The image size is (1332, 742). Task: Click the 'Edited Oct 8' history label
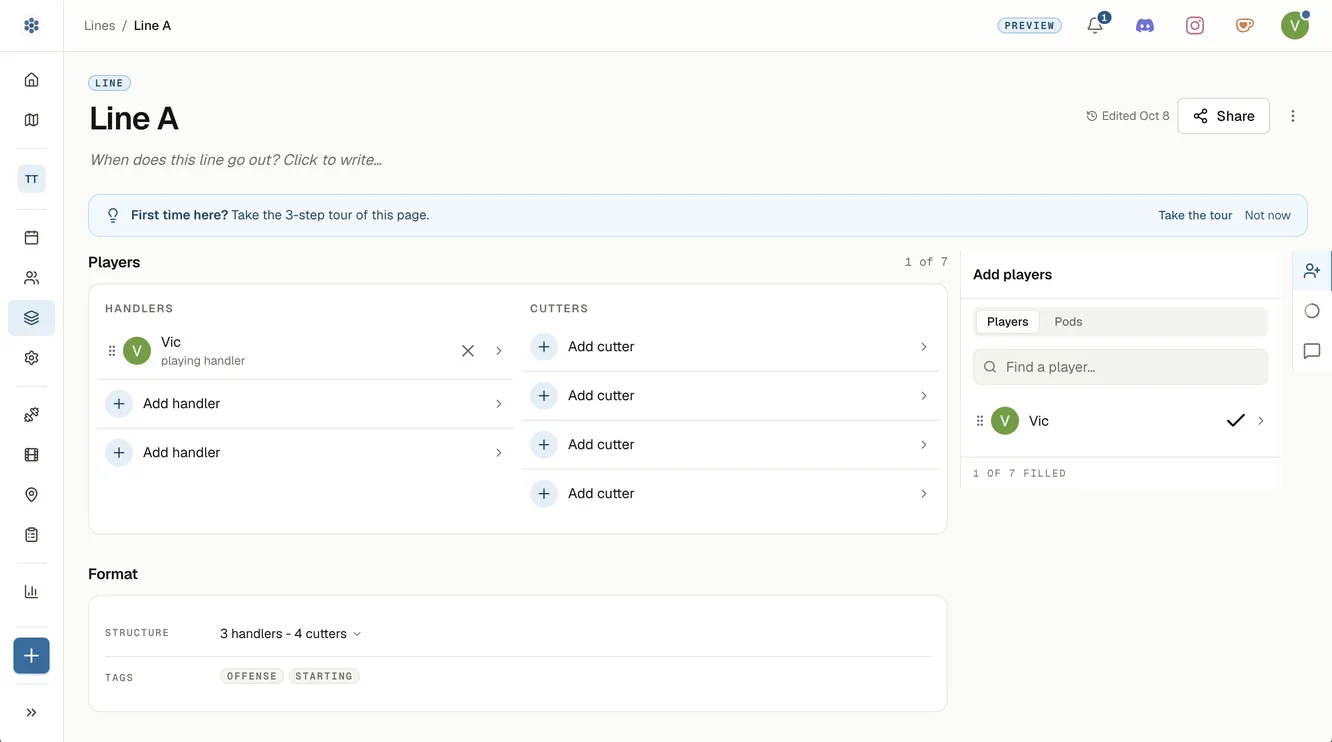tap(1128, 116)
